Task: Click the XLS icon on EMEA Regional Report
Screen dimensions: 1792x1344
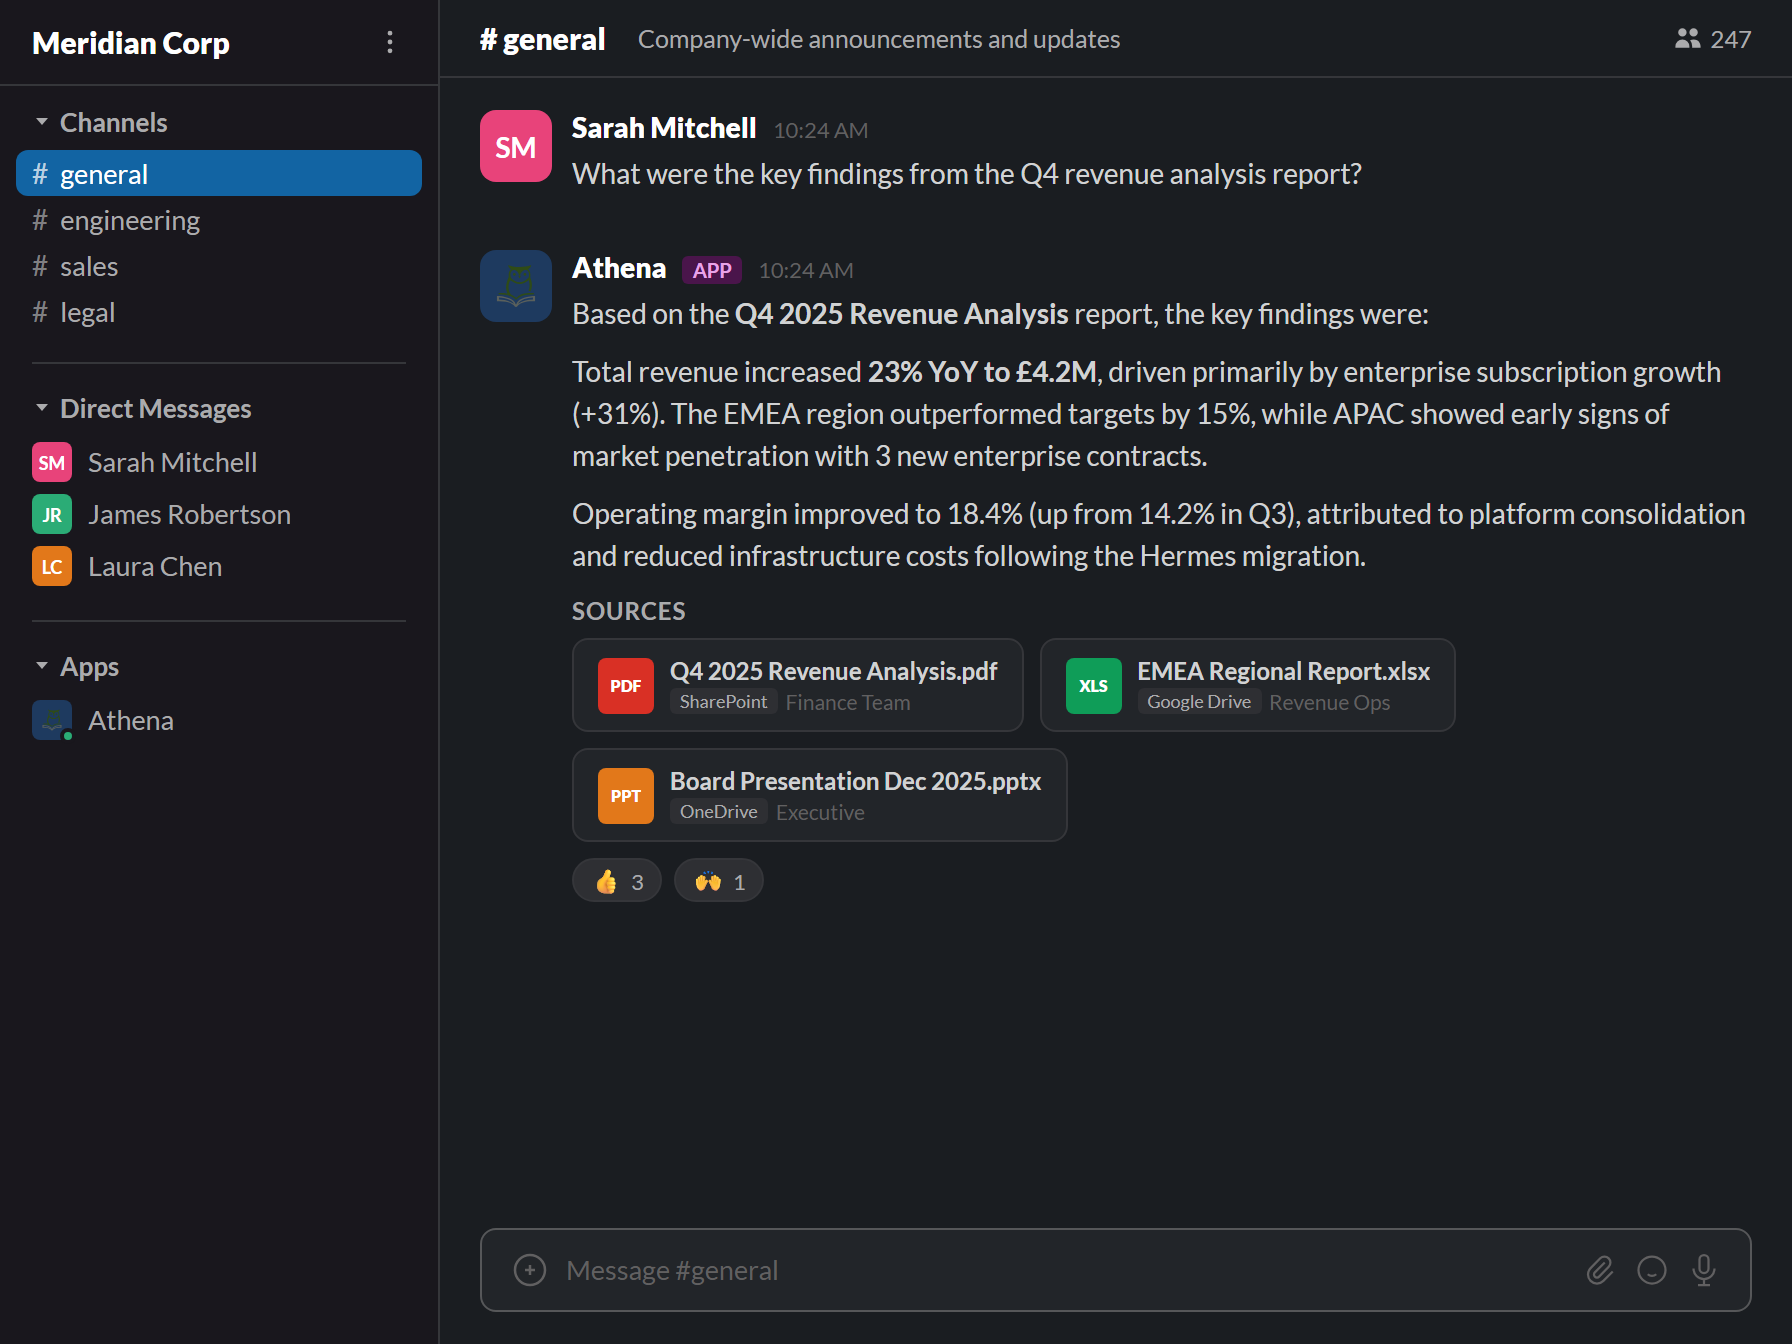Action: [1093, 686]
